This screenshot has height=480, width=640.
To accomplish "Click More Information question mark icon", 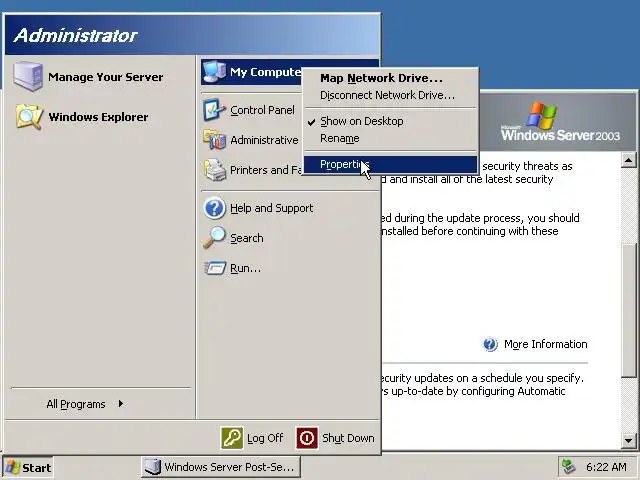I will click(x=490, y=344).
